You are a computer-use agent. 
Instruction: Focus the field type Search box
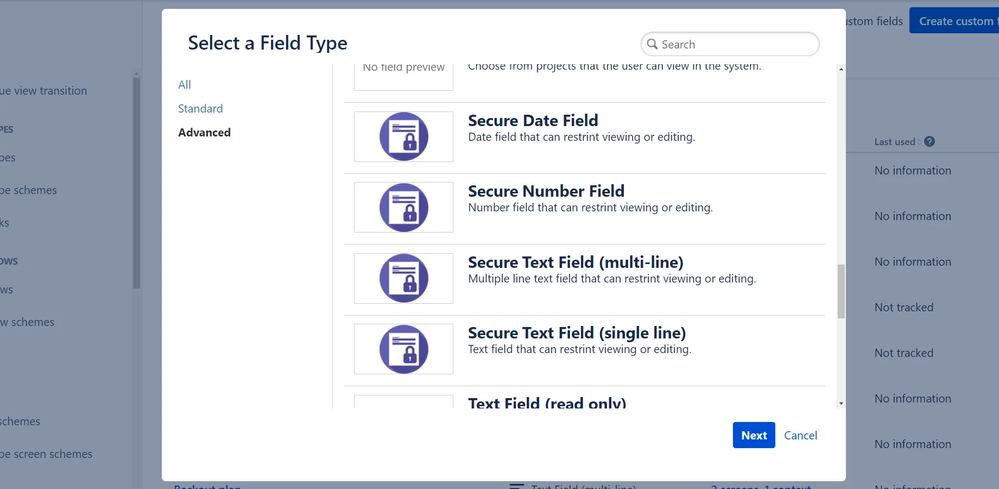pyautogui.click(x=729, y=45)
